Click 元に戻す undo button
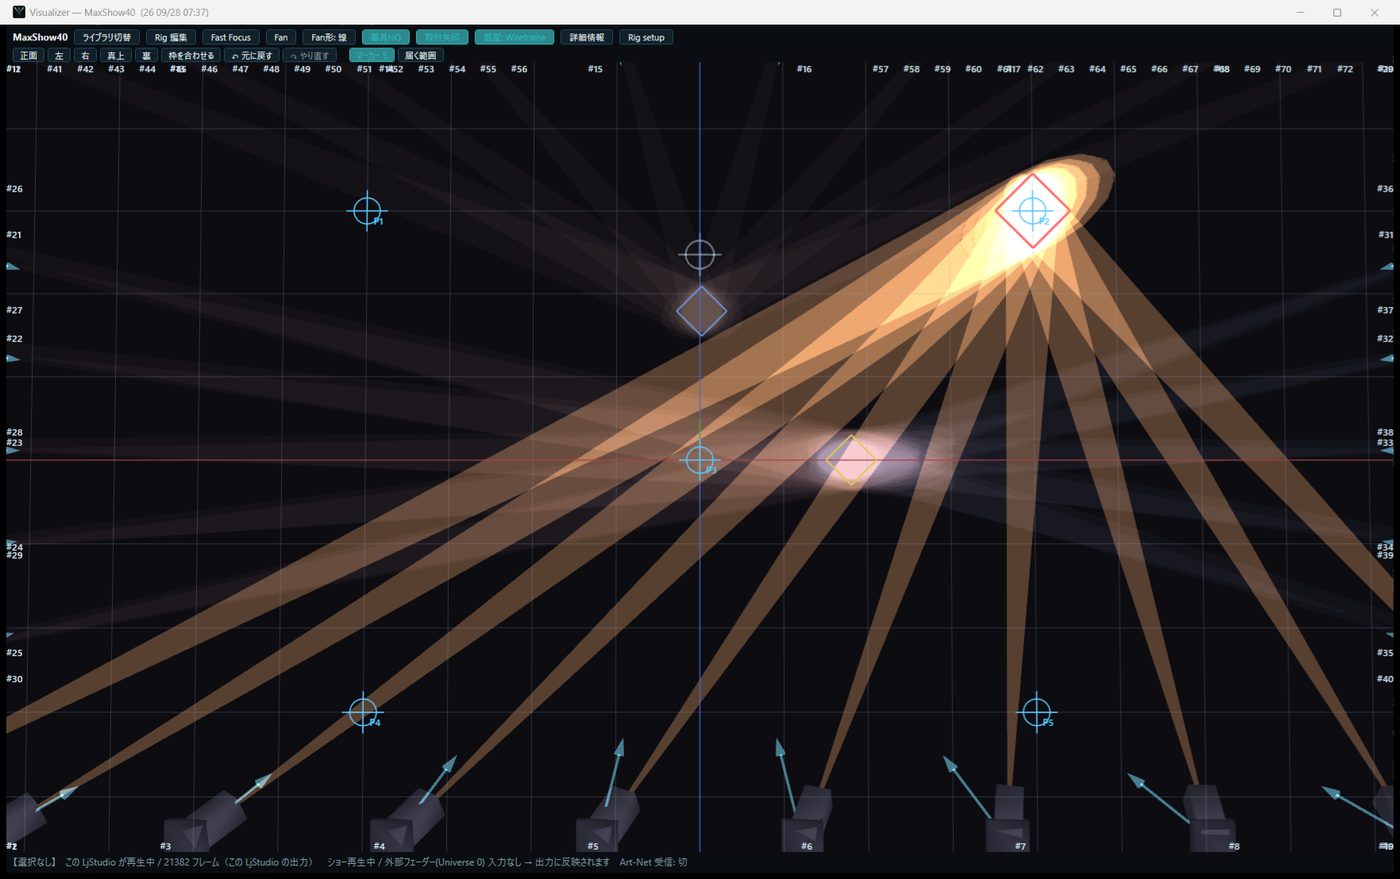 pyautogui.click(x=251, y=55)
